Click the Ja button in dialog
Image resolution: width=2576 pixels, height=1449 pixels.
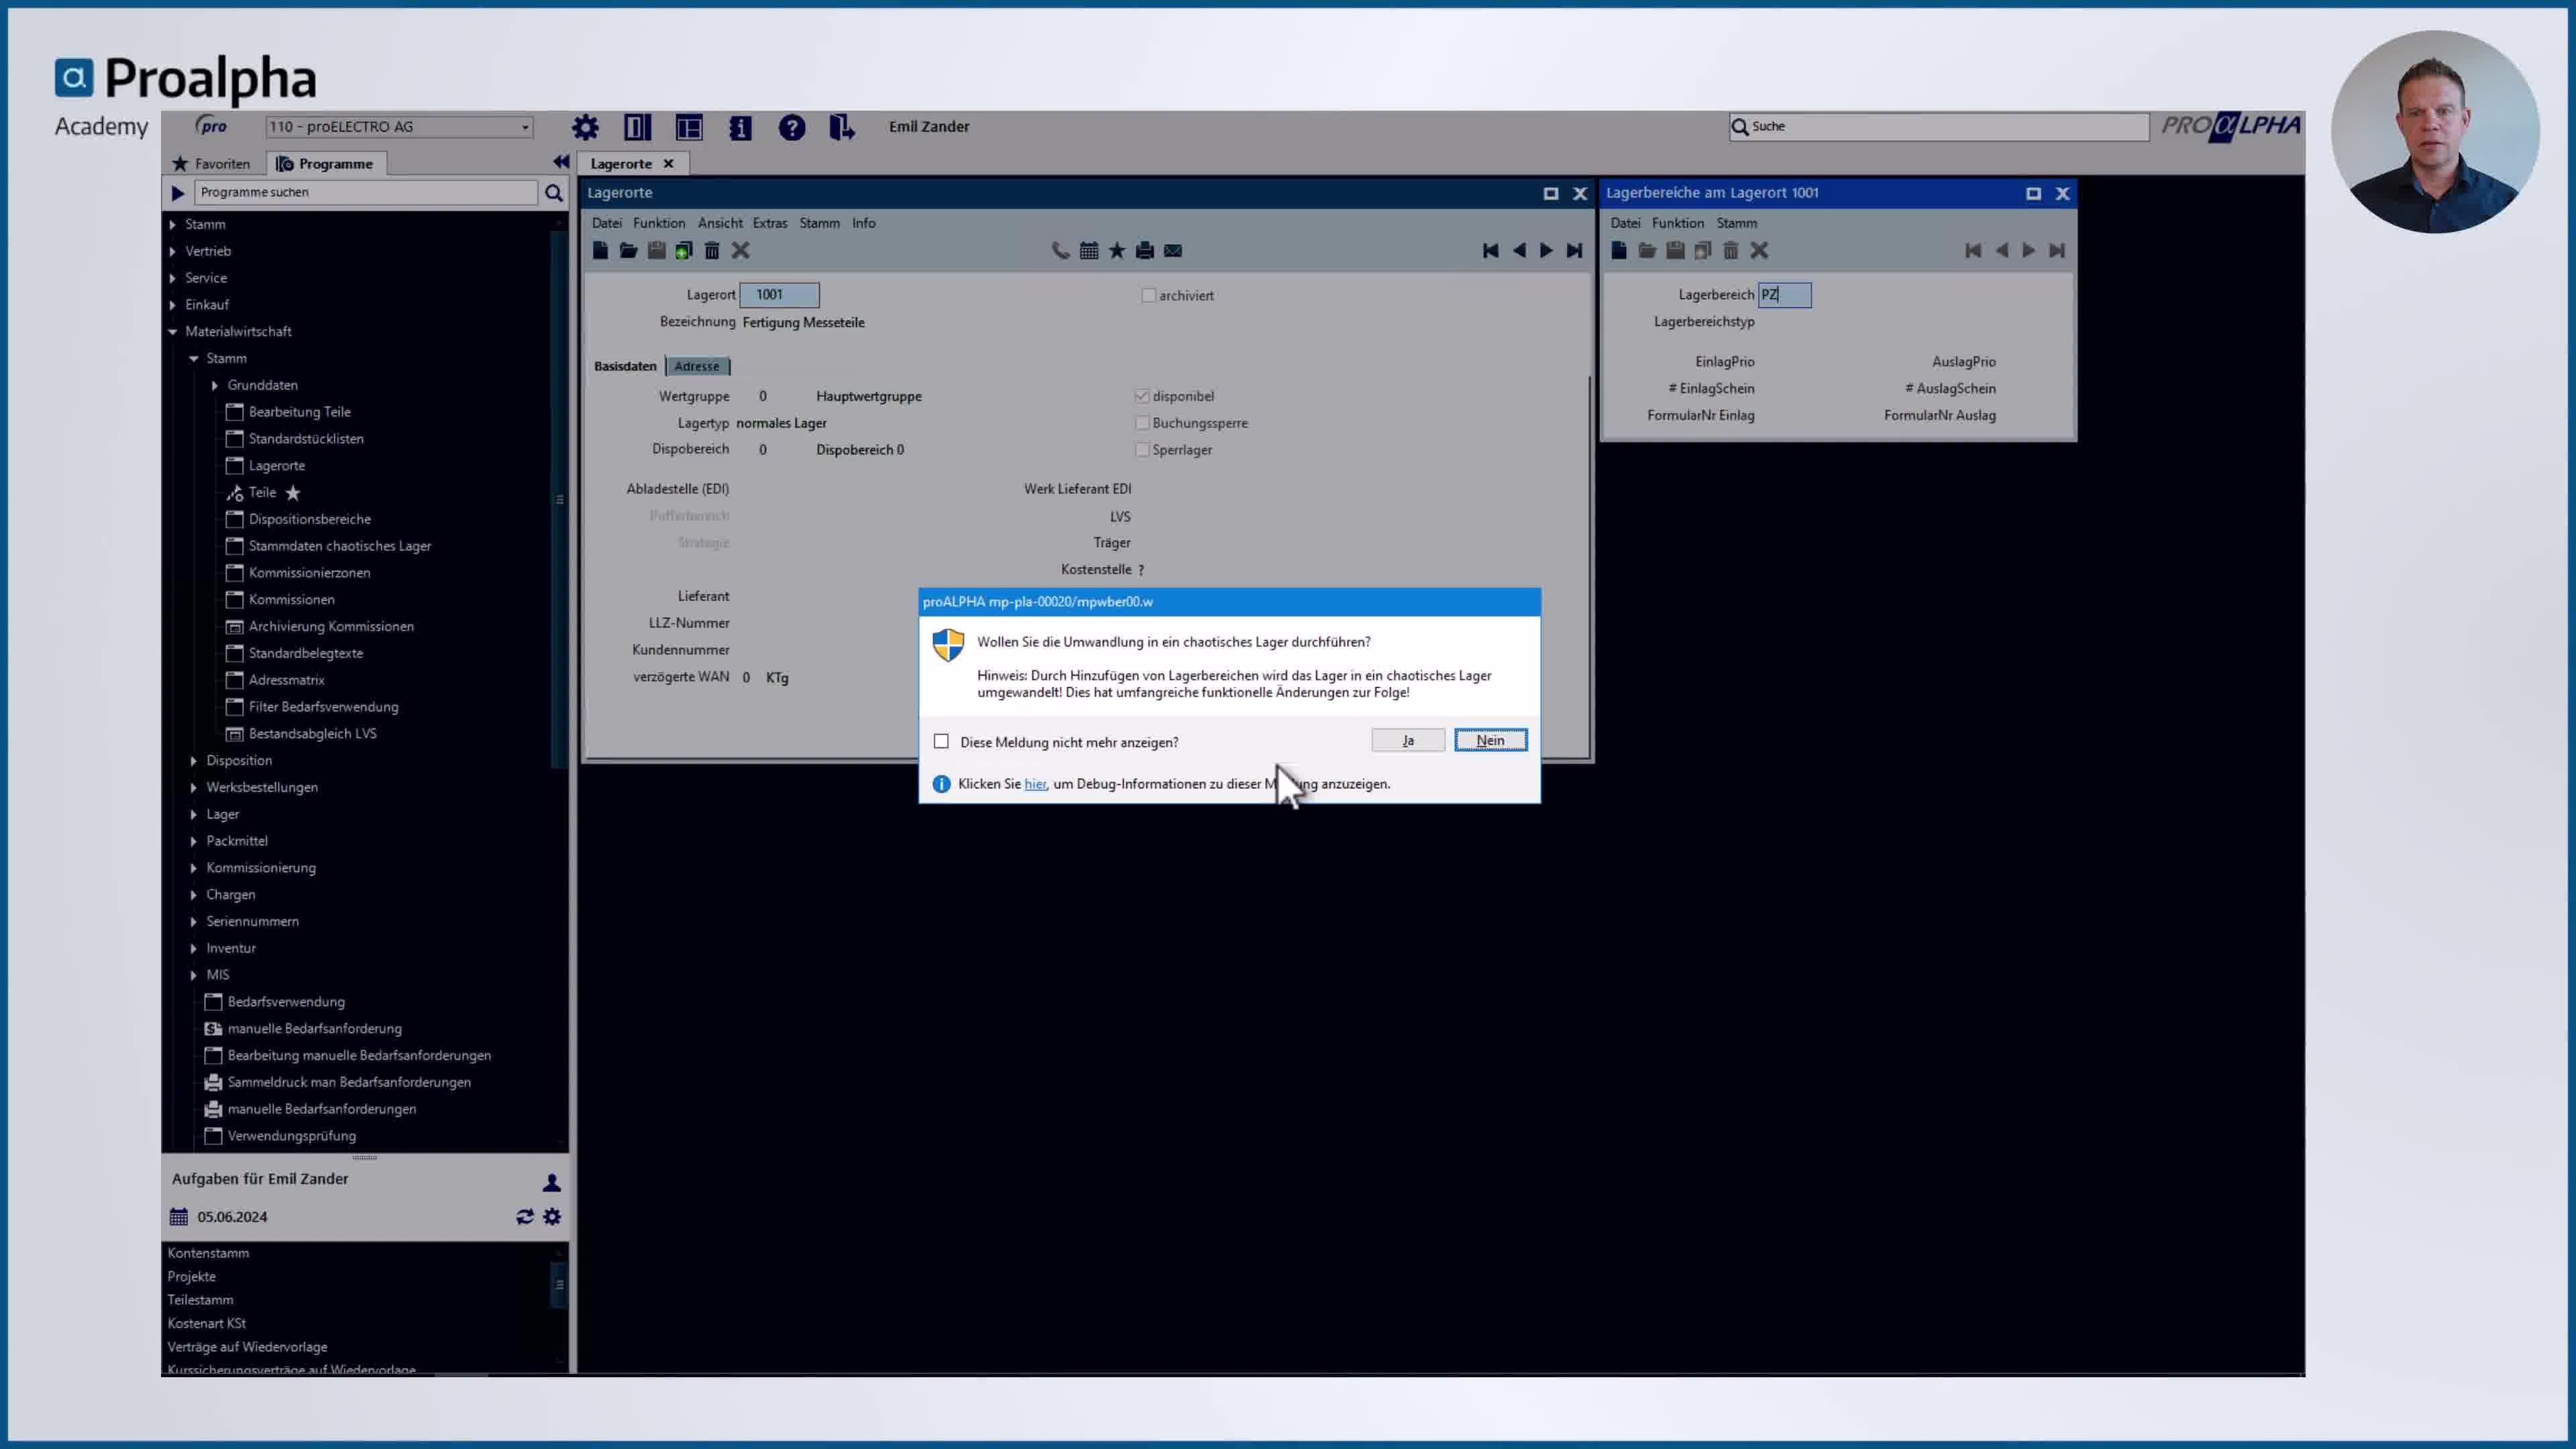coord(1408,740)
